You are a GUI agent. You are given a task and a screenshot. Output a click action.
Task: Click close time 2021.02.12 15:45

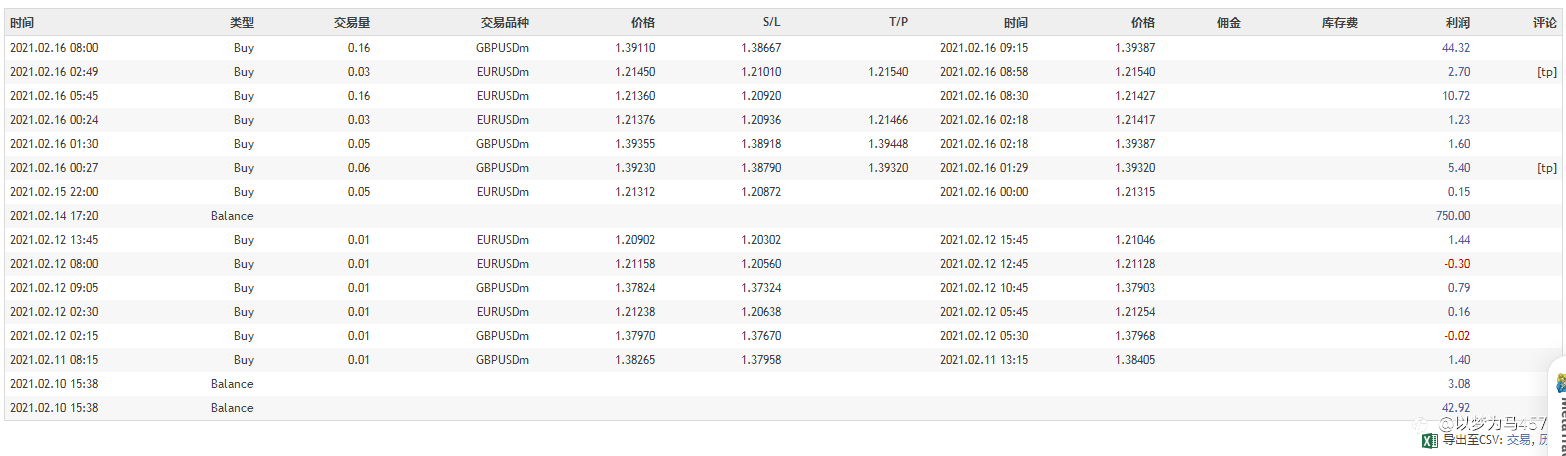(x=984, y=240)
